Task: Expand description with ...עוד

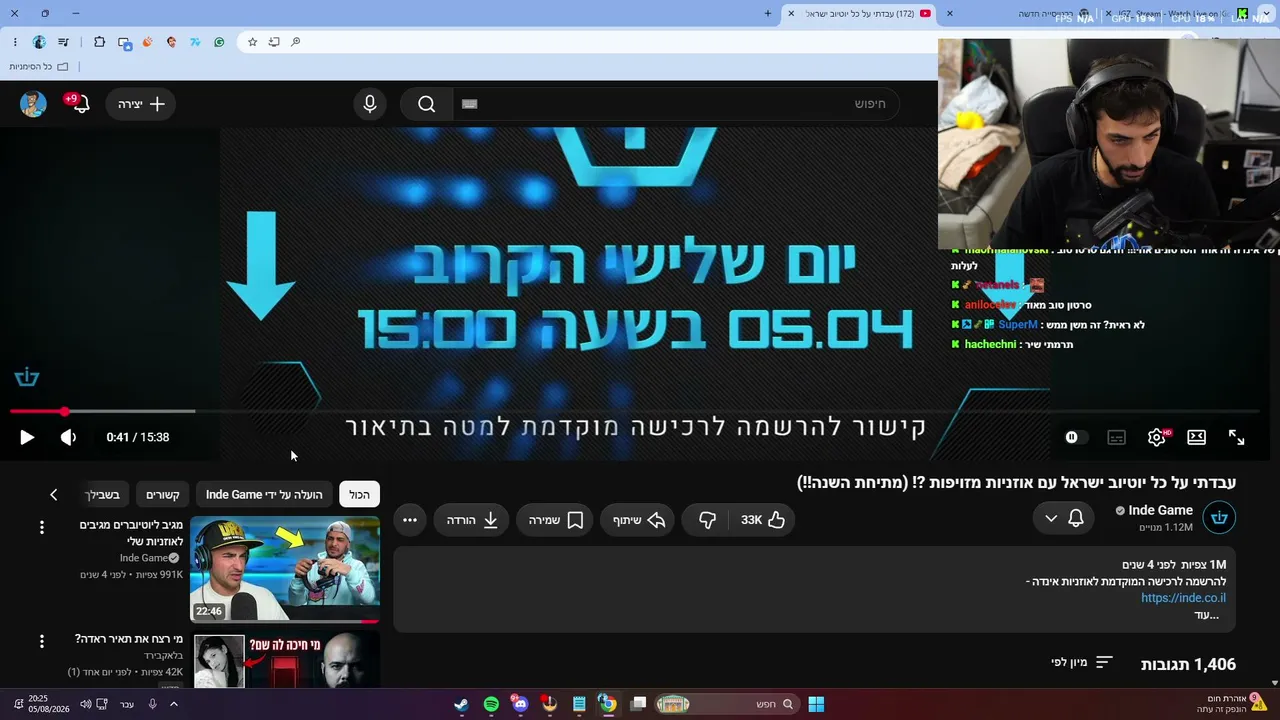Action: click(x=1206, y=615)
